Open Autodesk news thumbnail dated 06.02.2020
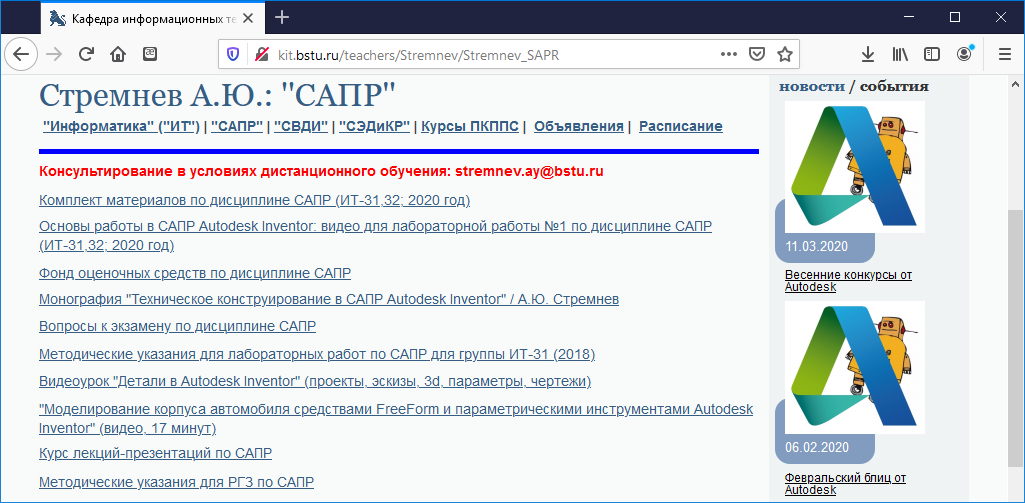This screenshot has height=503, width=1025. tap(855, 368)
